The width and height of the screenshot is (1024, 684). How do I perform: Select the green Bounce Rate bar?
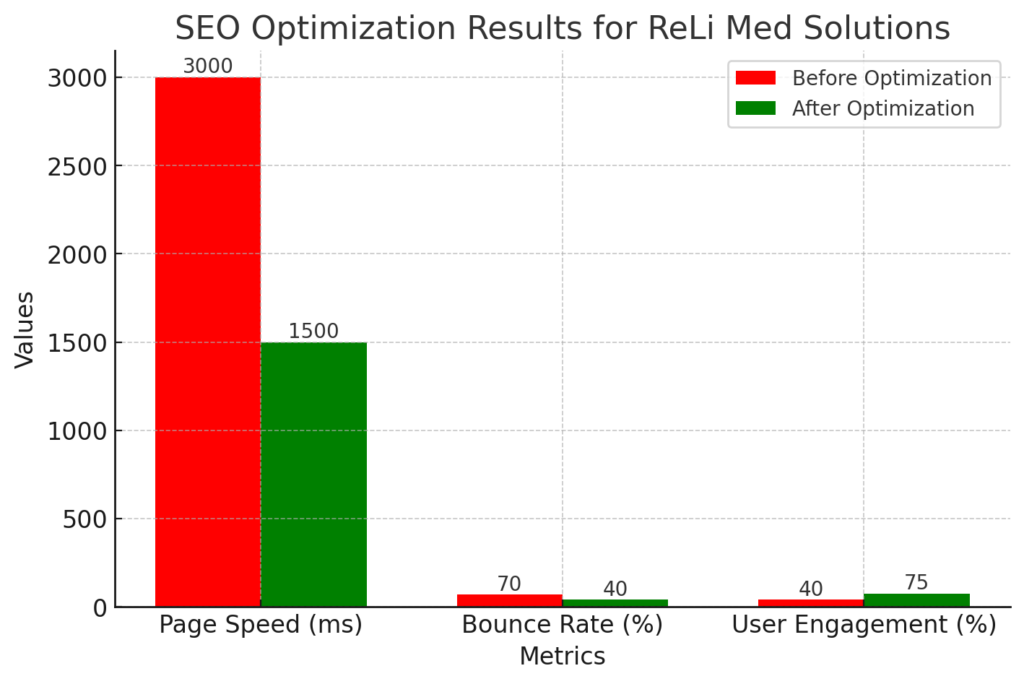[615, 603]
